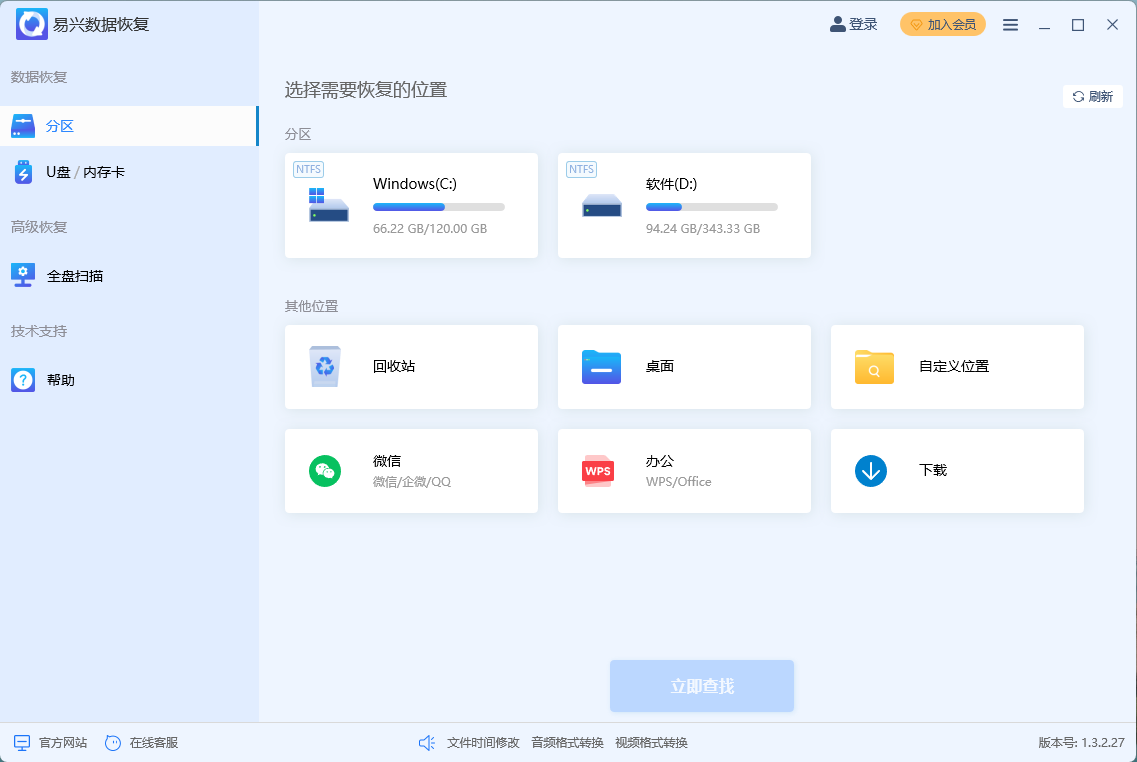The image size is (1137, 762).
Task: Click 登录 to sign in
Action: click(854, 25)
